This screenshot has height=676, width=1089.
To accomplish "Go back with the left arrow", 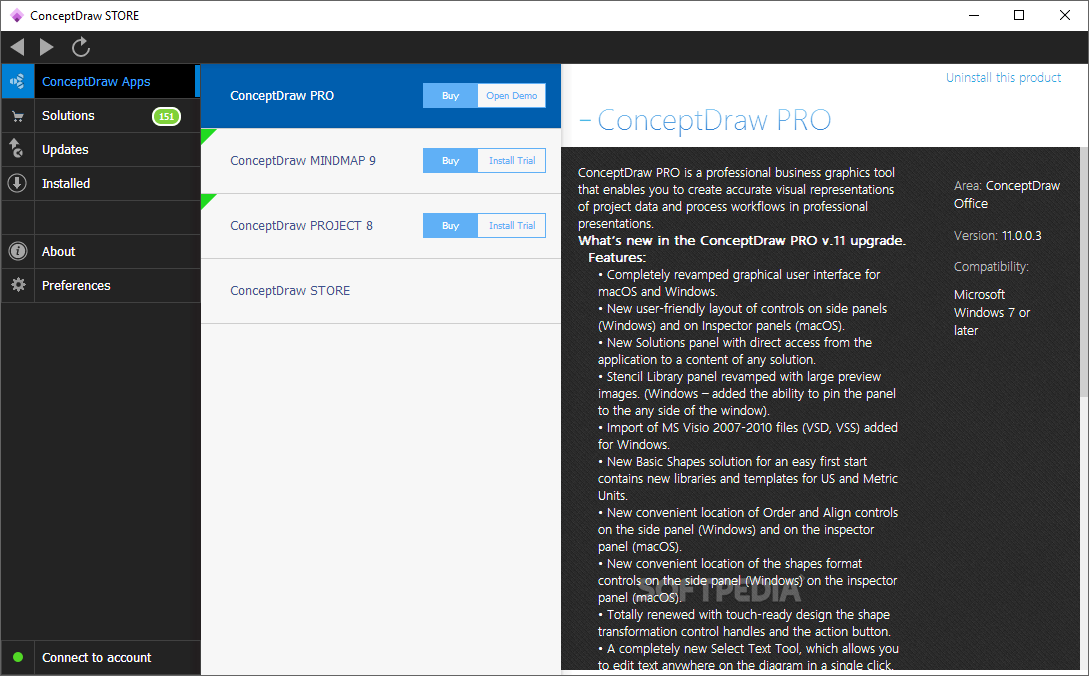I will pyautogui.click(x=17, y=47).
